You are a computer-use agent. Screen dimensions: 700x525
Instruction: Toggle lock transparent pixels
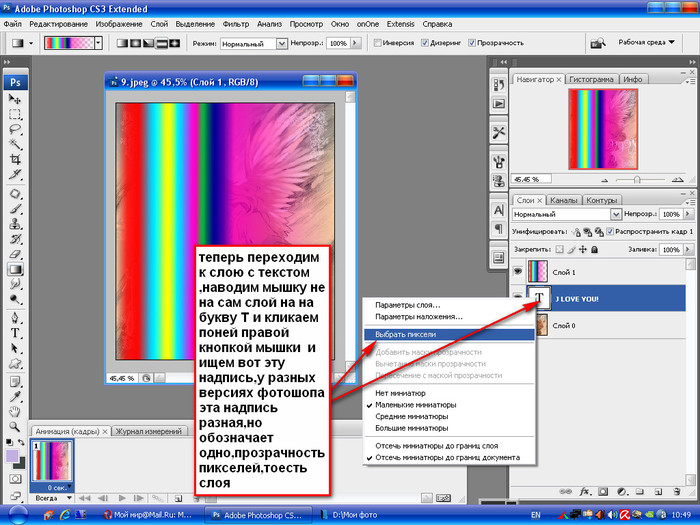(x=559, y=250)
